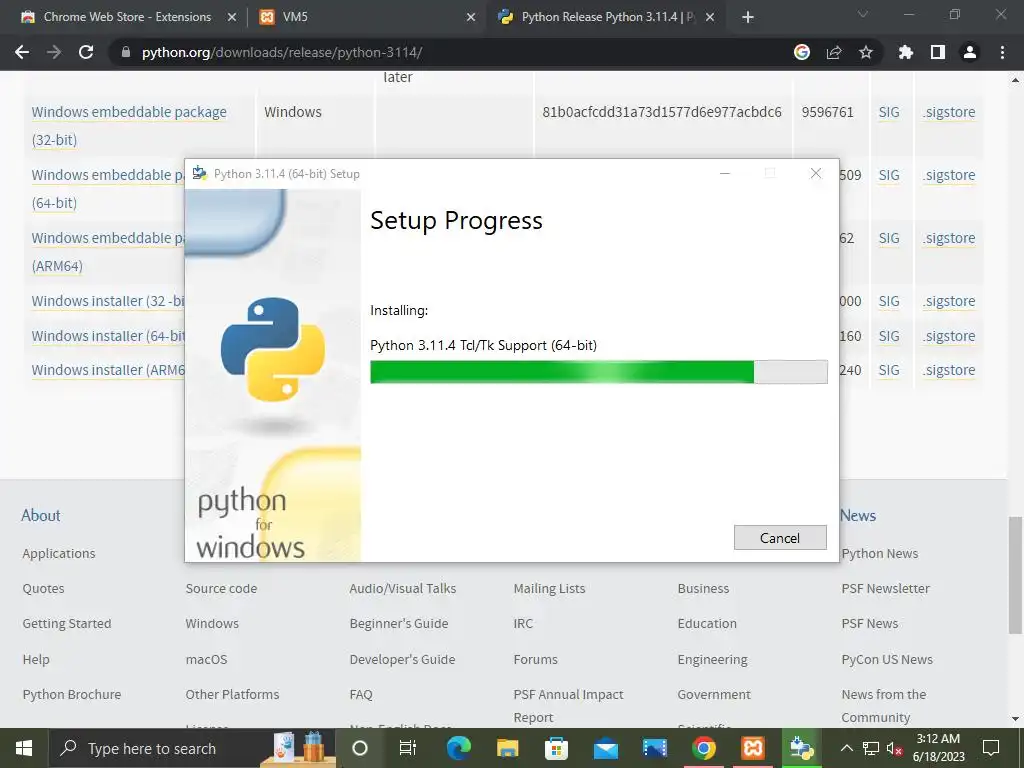Open the Beginner's Guide footer link
Viewport: 1024px width, 768px height.
399,624
